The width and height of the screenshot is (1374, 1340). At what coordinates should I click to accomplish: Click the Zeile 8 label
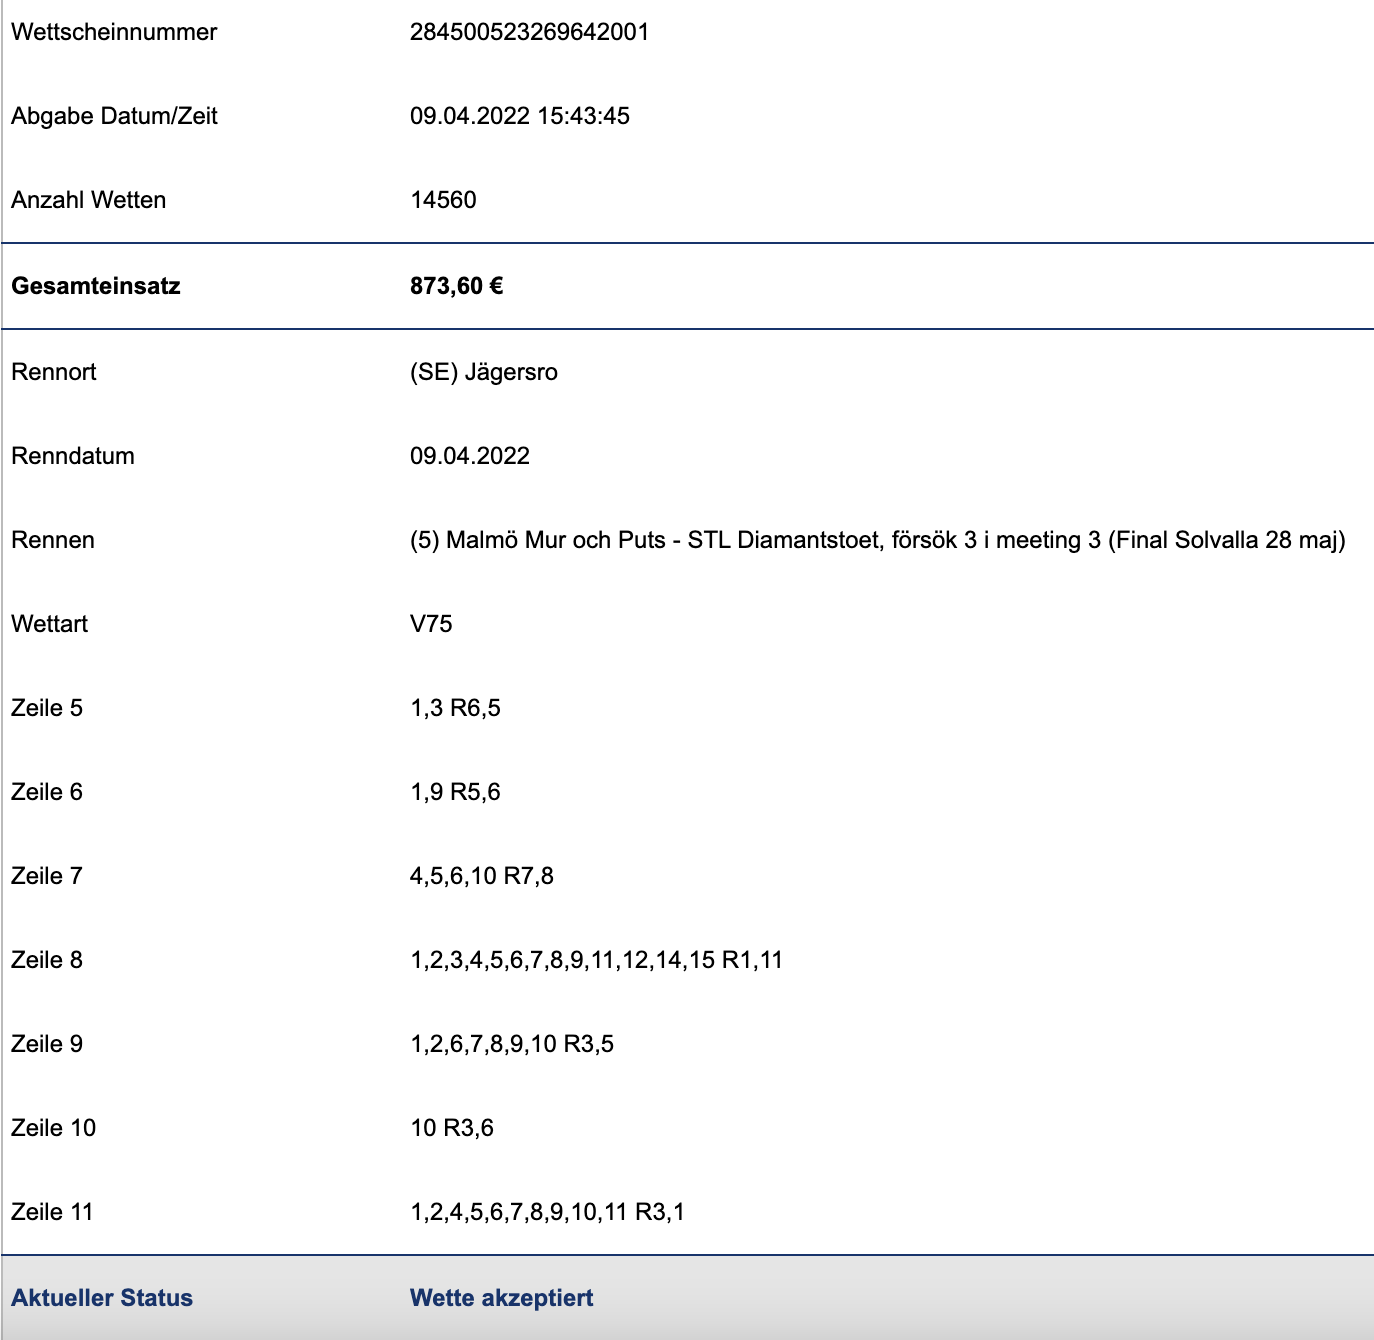pos(47,960)
